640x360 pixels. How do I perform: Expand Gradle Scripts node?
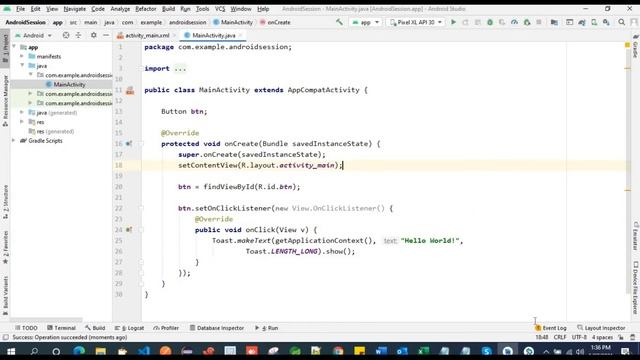pos(14,140)
